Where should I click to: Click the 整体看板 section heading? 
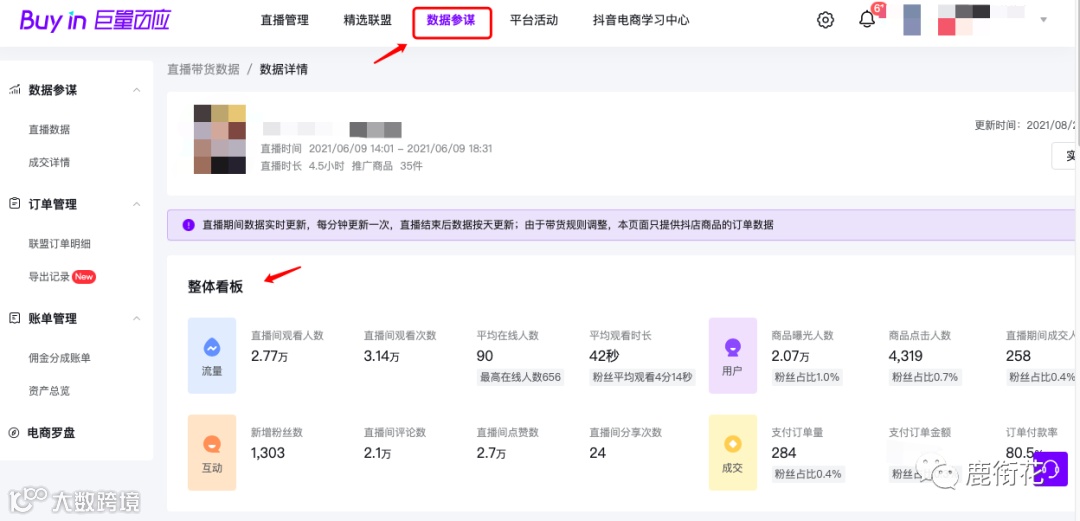click(216, 287)
